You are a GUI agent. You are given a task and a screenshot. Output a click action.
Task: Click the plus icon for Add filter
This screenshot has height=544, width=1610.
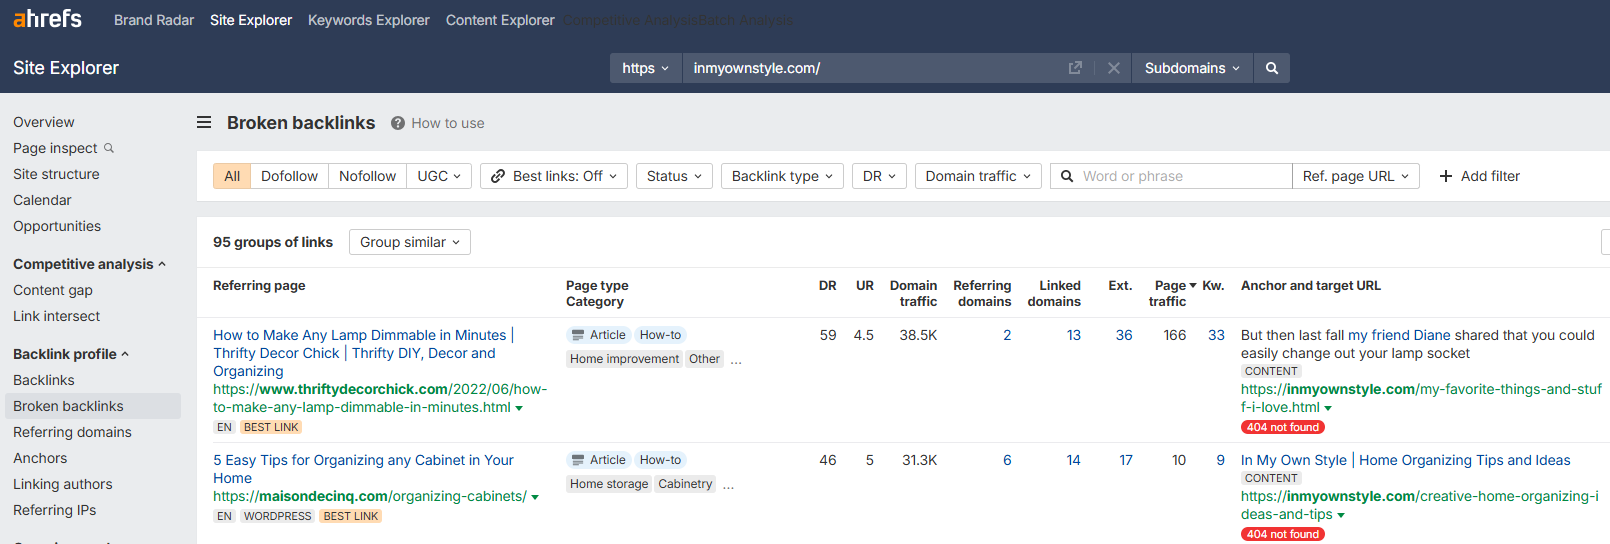[1446, 176]
